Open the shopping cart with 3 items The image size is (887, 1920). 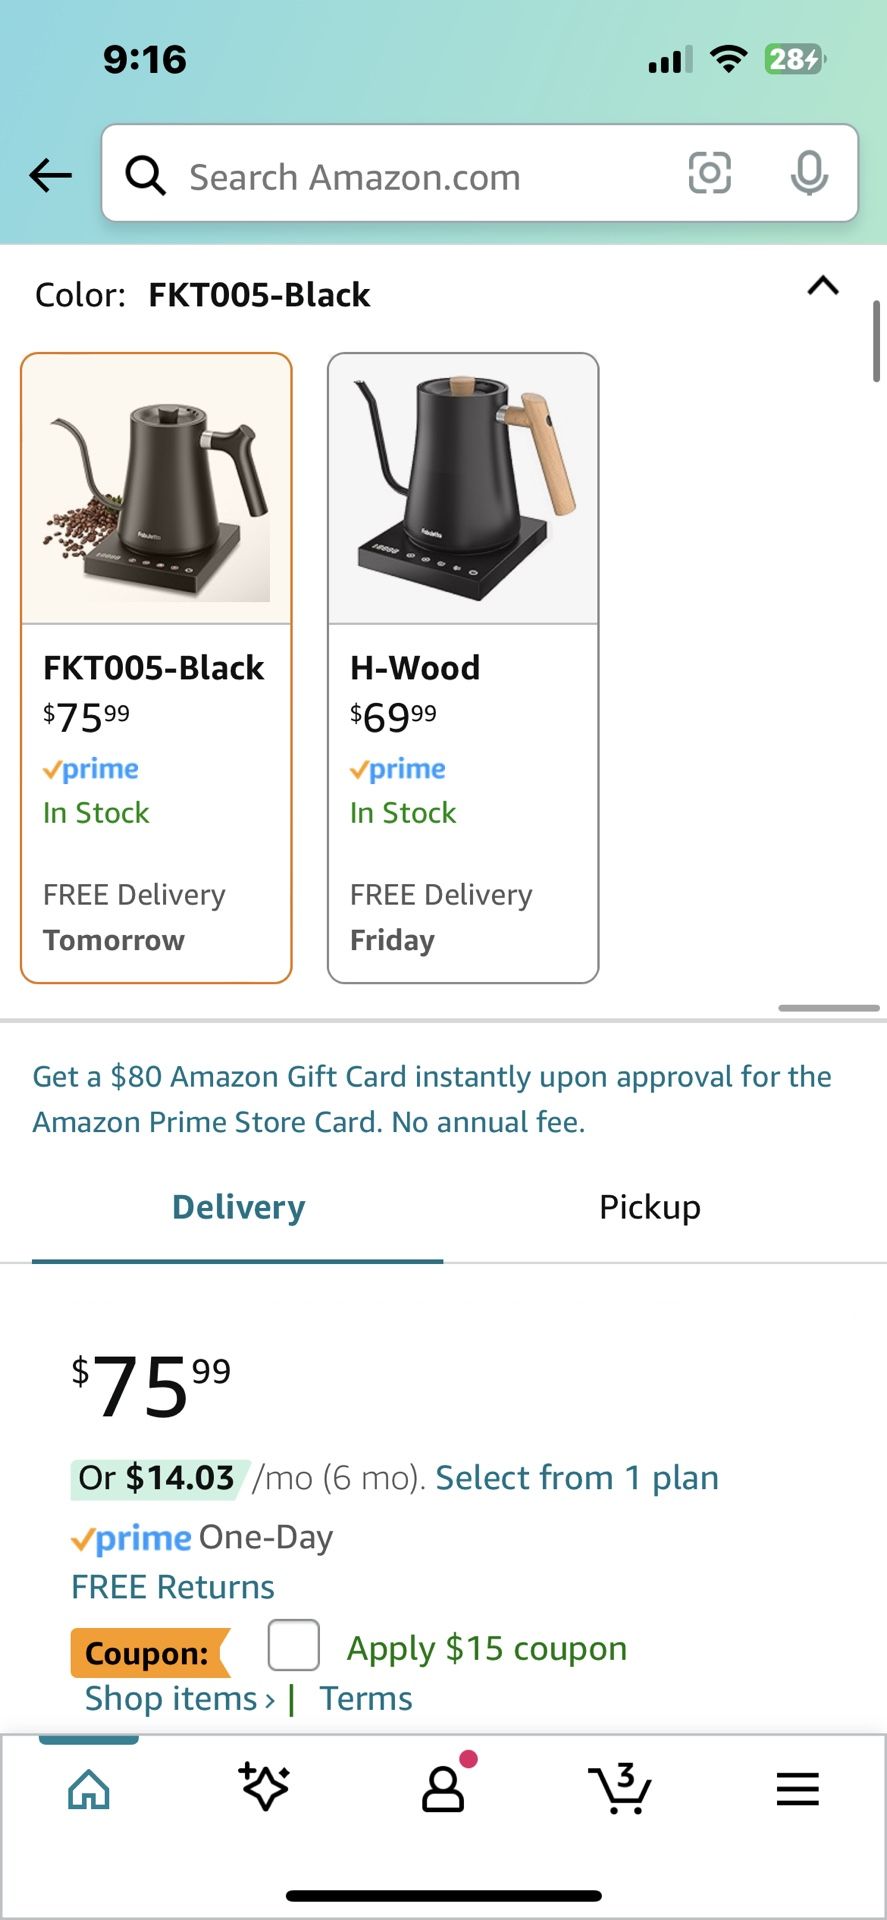click(620, 1788)
